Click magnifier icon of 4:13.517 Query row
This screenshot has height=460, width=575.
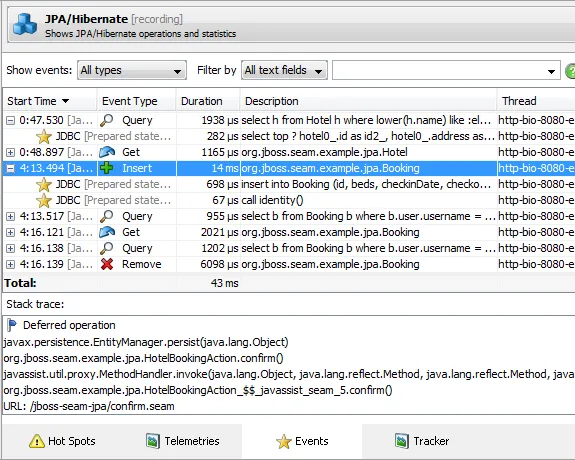click(x=107, y=216)
